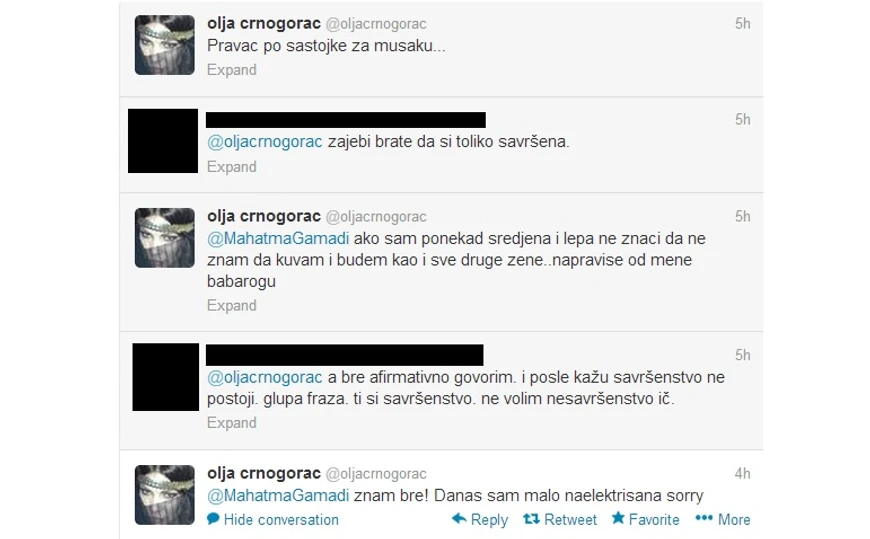870x539 pixels.
Task: Click the Hide conversation speech bubble icon
Action: click(213, 519)
